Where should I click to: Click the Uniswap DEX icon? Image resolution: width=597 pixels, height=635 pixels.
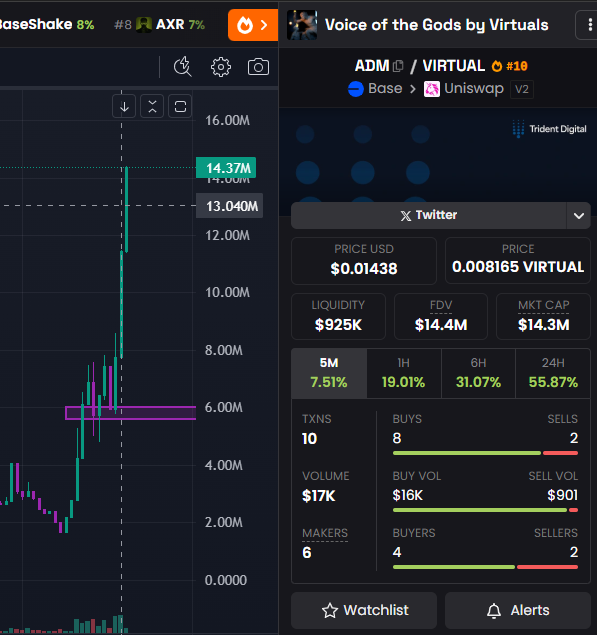coord(432,89)
